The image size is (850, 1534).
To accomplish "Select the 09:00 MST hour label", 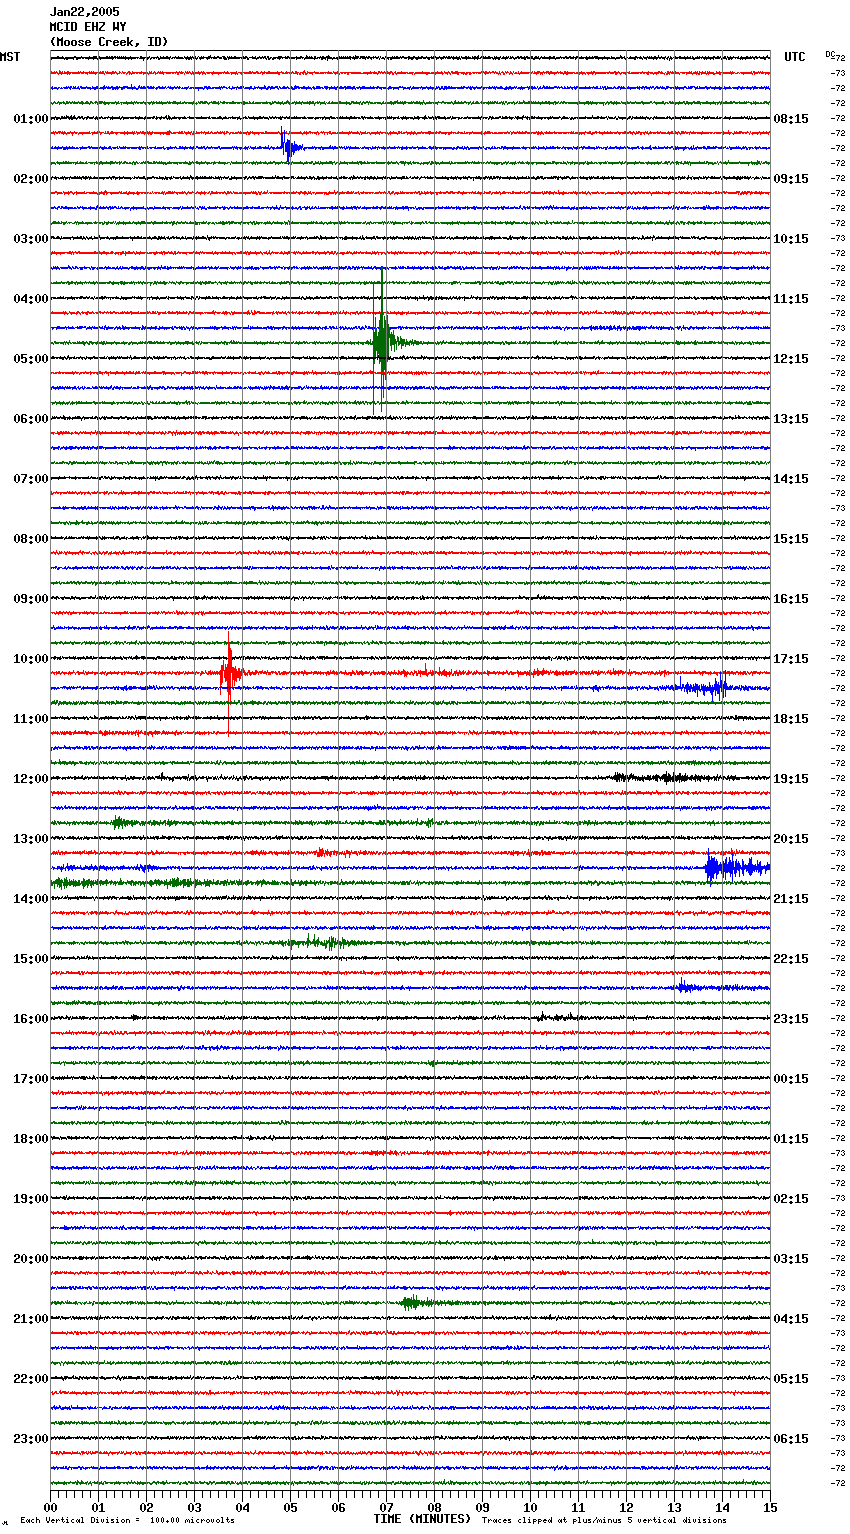I will (30, 599).
